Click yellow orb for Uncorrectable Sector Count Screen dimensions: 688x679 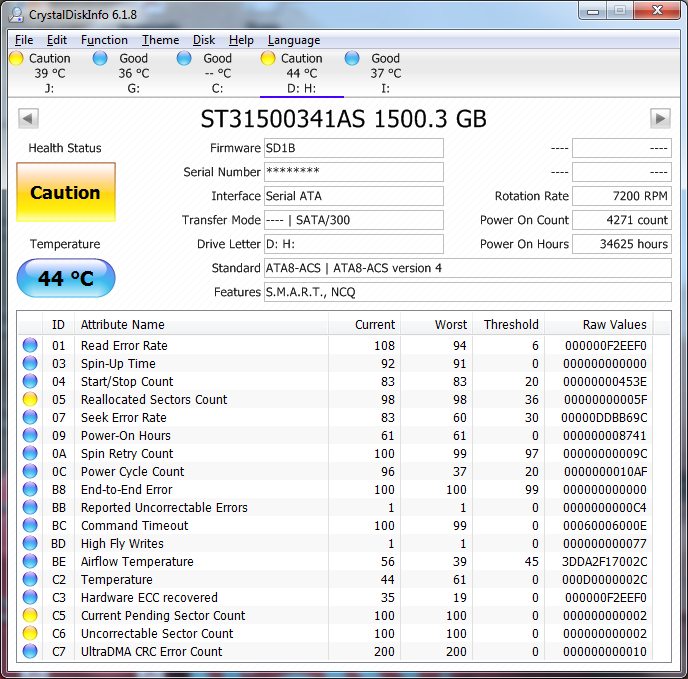pyautogui.click(x=30, y=633)
